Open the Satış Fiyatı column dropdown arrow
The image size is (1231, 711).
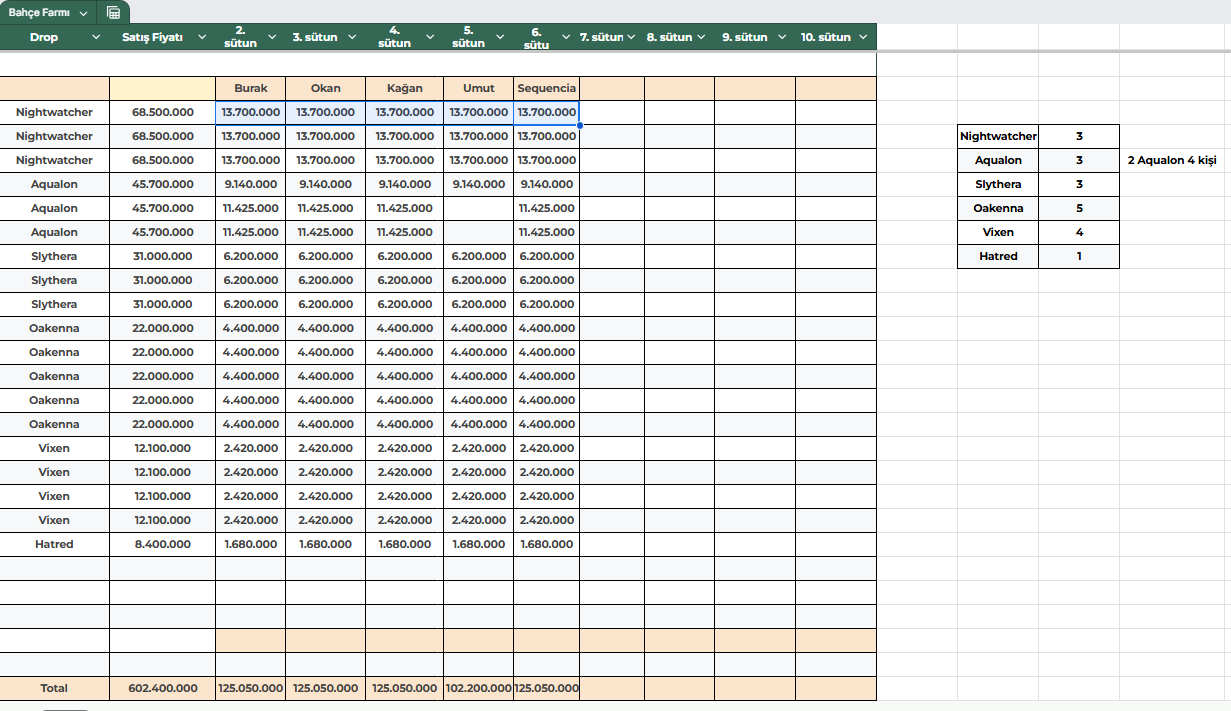(x=202, y=37)
